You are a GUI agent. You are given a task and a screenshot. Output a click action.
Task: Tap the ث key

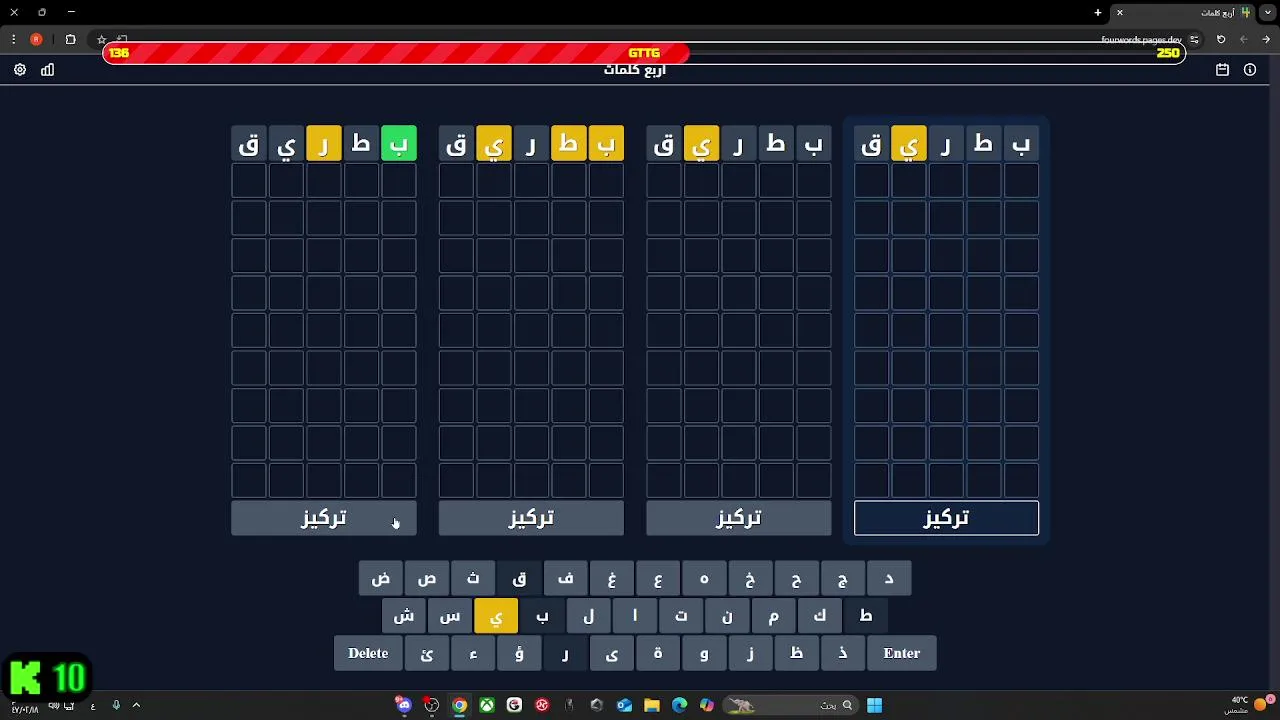pos(473,579)
